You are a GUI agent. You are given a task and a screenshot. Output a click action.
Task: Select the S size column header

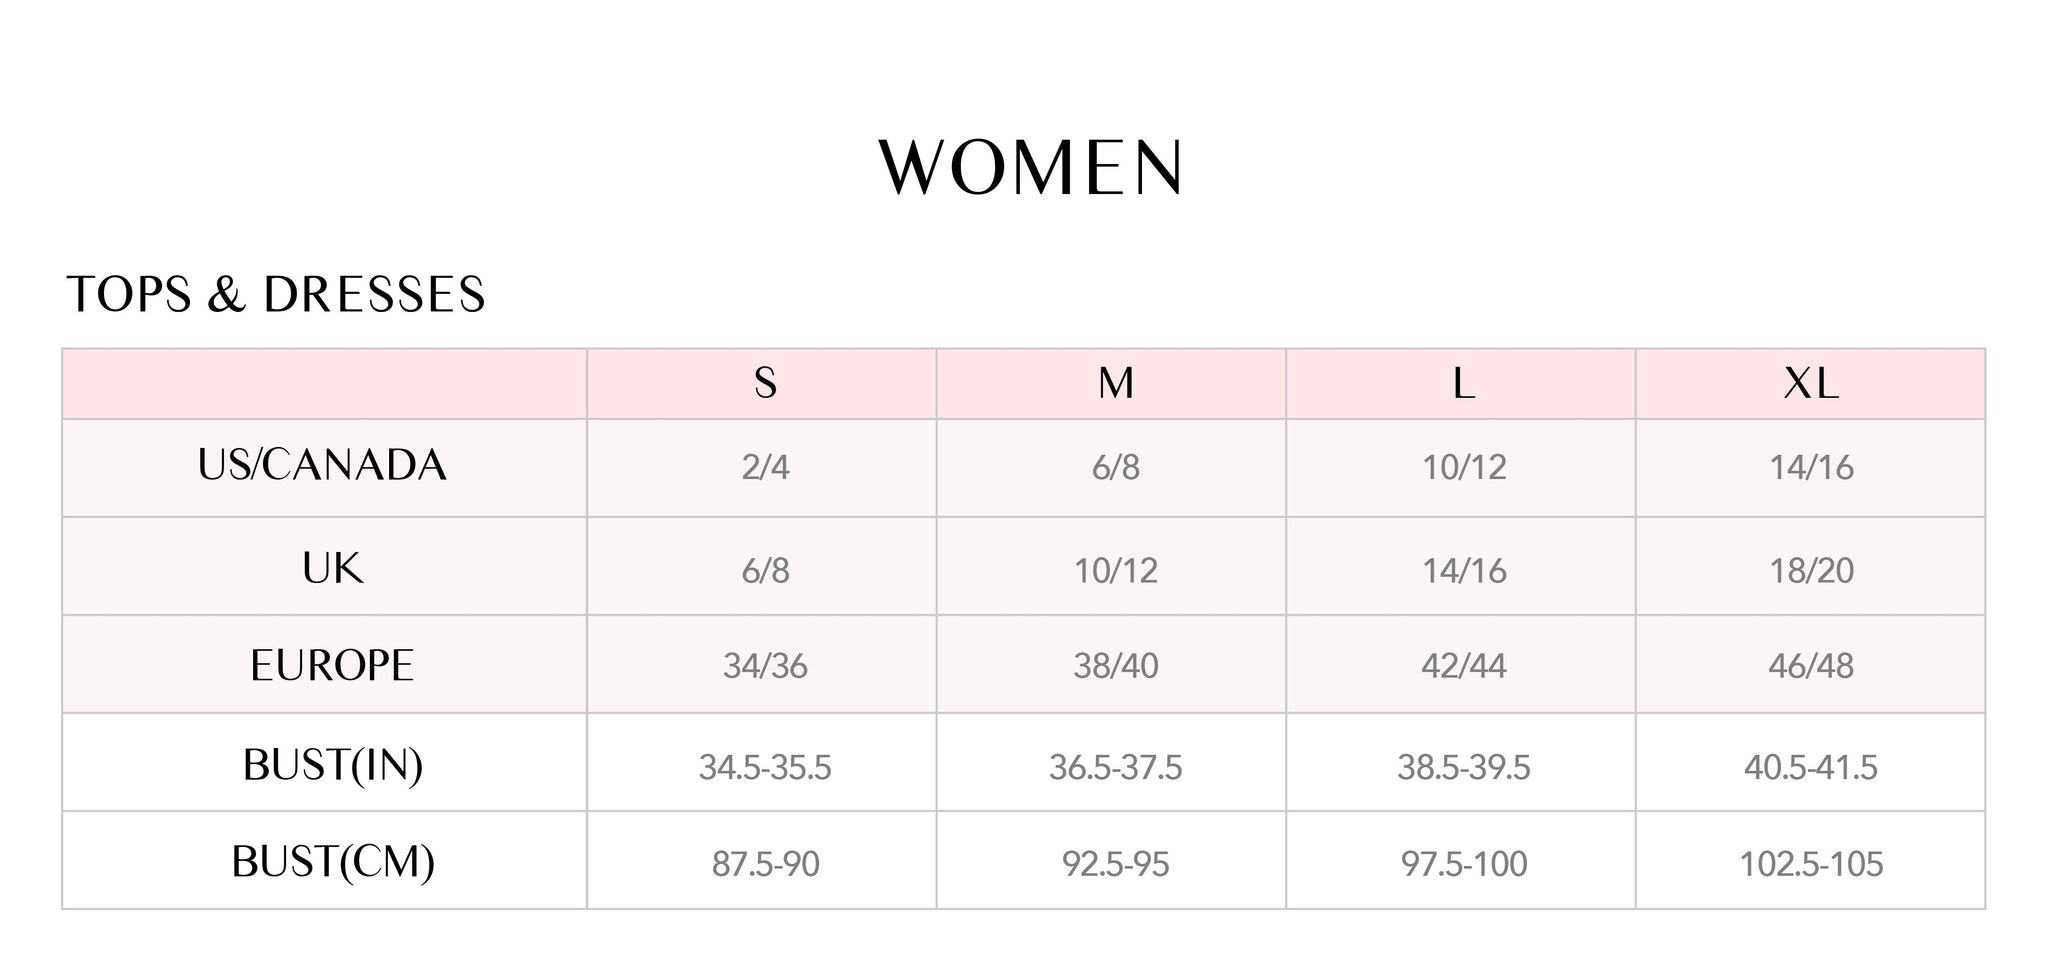765,383
